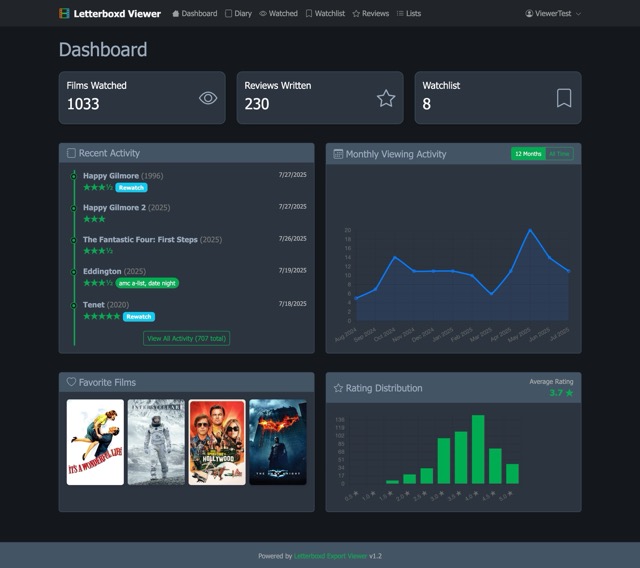Navigate to Reviews
640x568 pixels.
[371, 13]
